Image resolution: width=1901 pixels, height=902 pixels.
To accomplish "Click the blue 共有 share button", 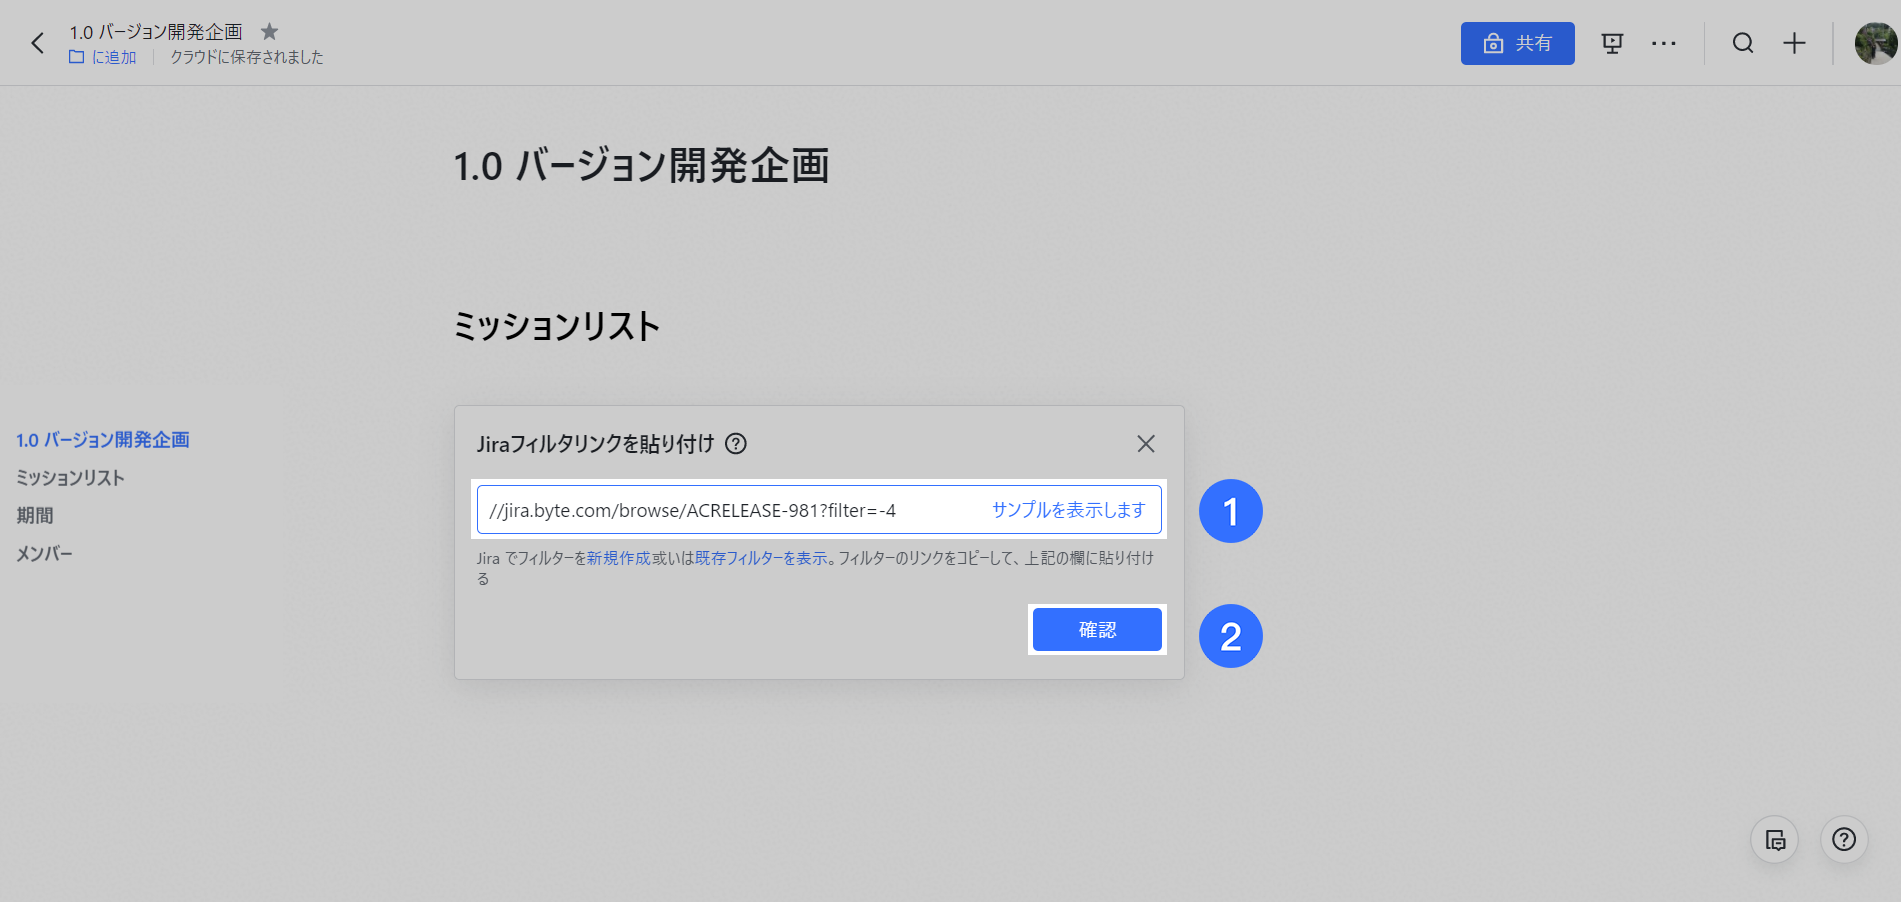I will 1517,43.
